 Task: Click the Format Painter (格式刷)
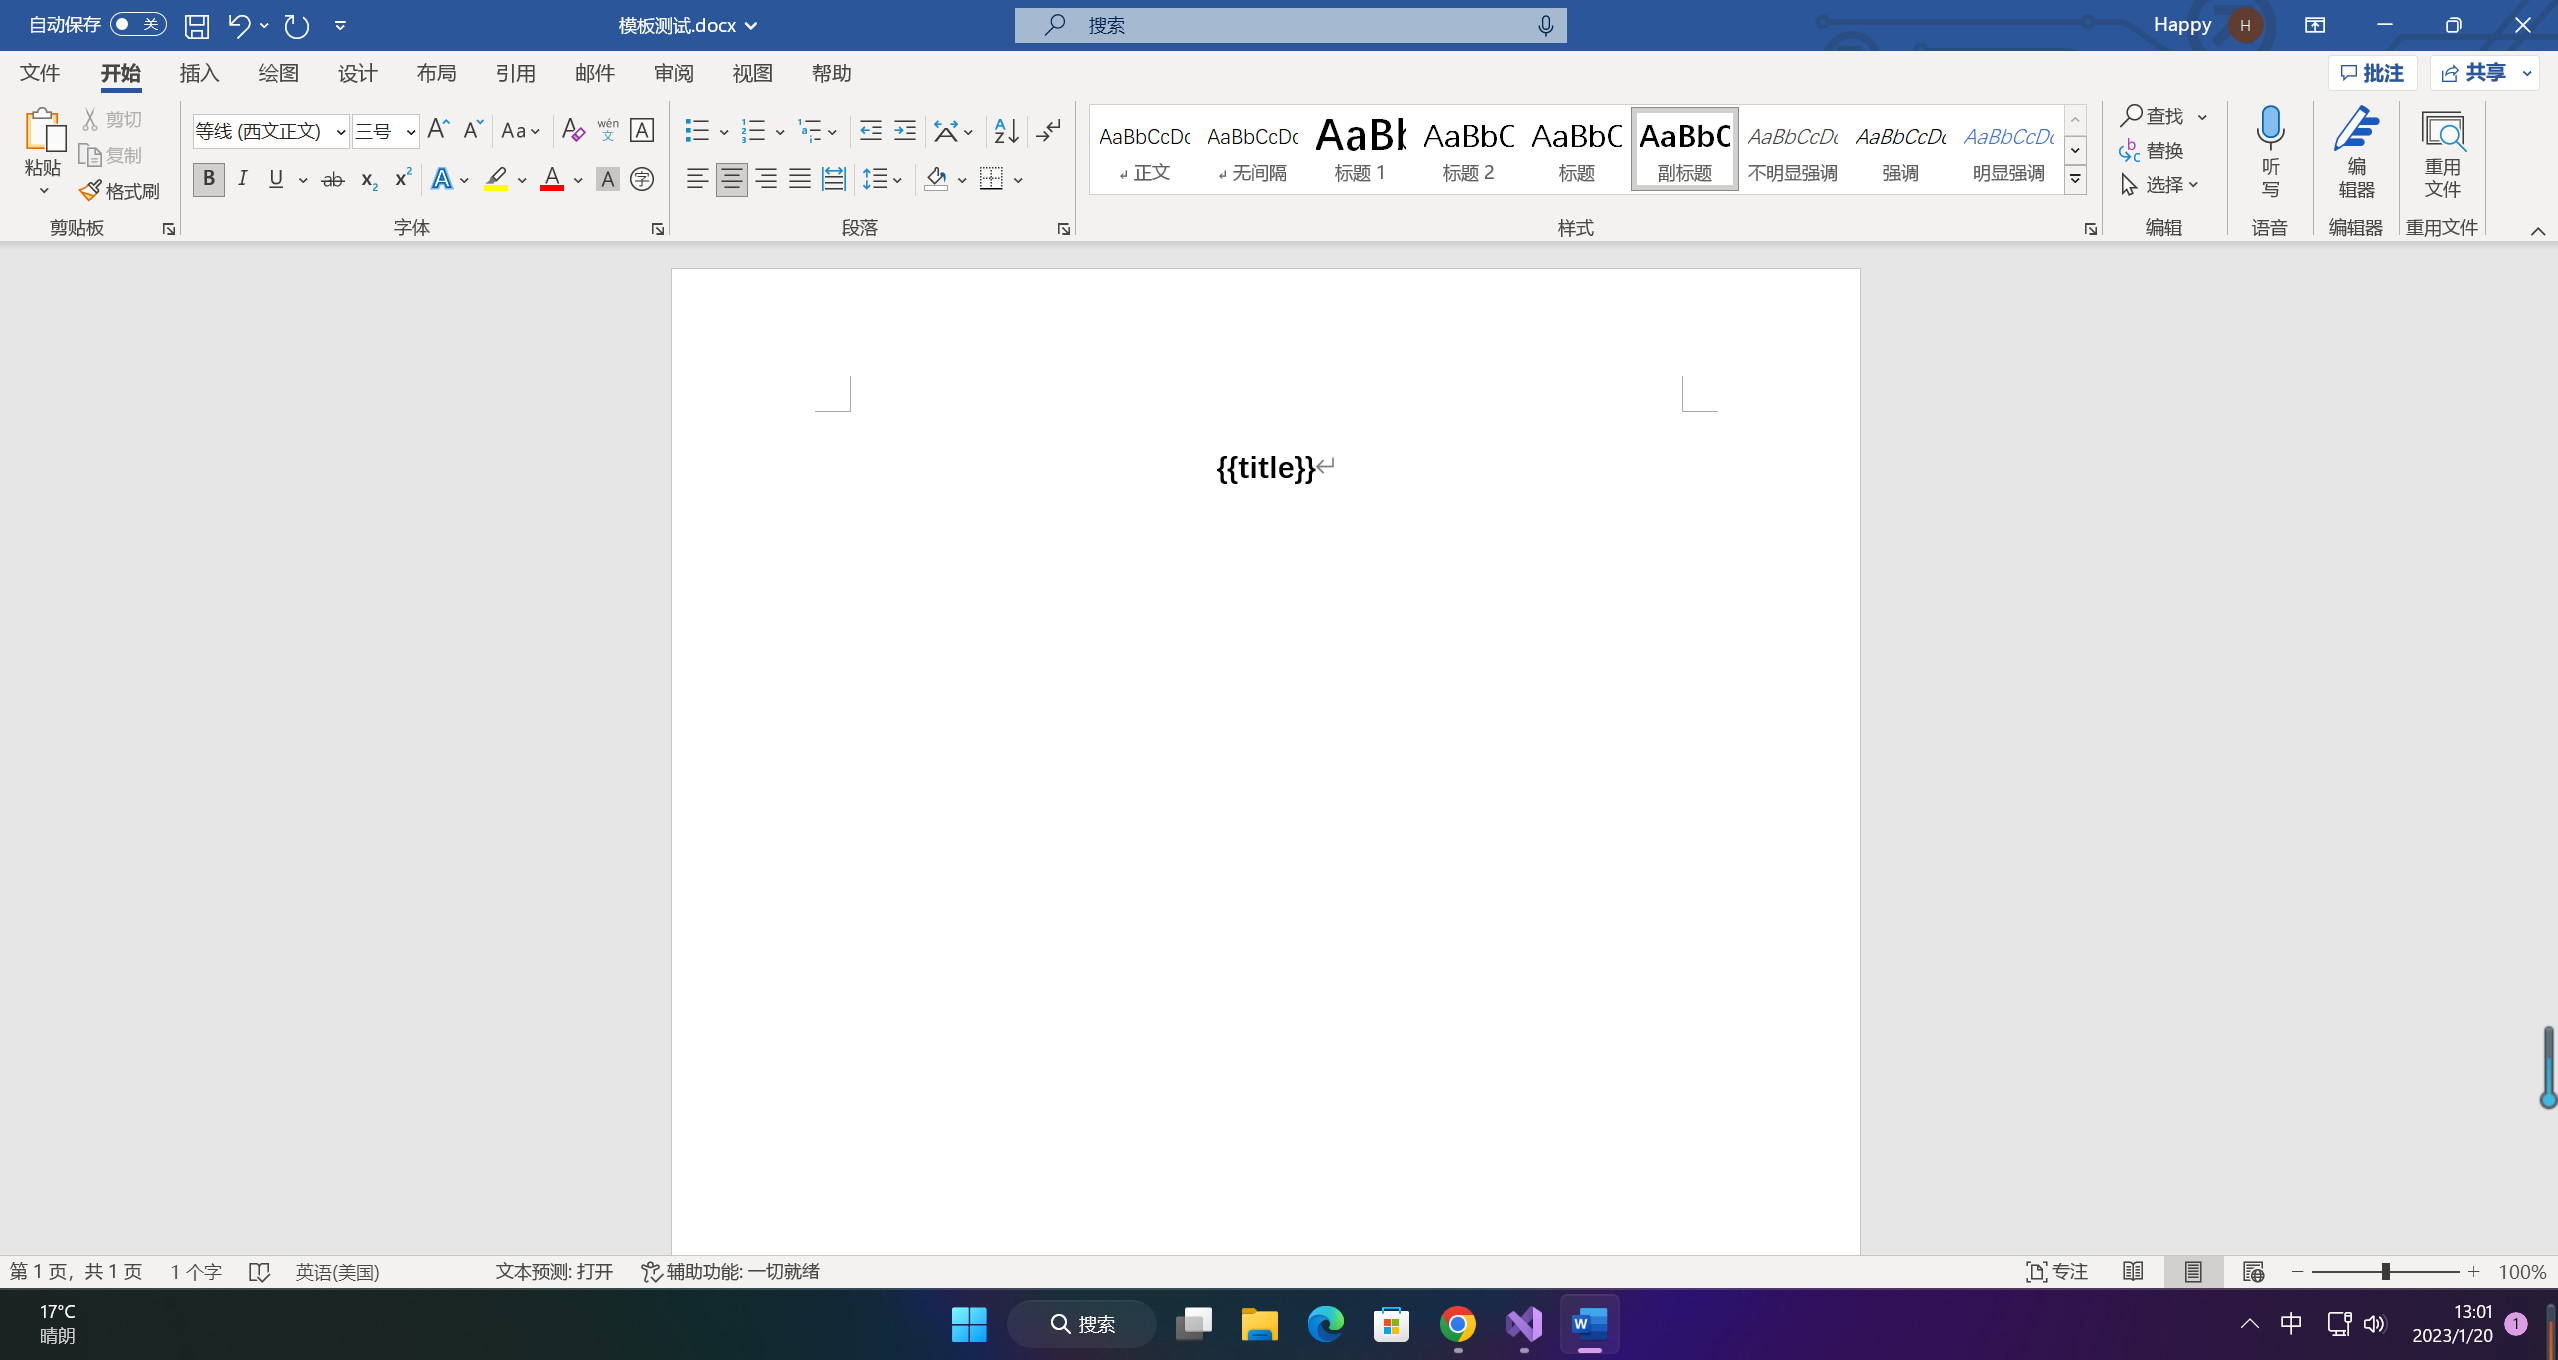[120, 191]
